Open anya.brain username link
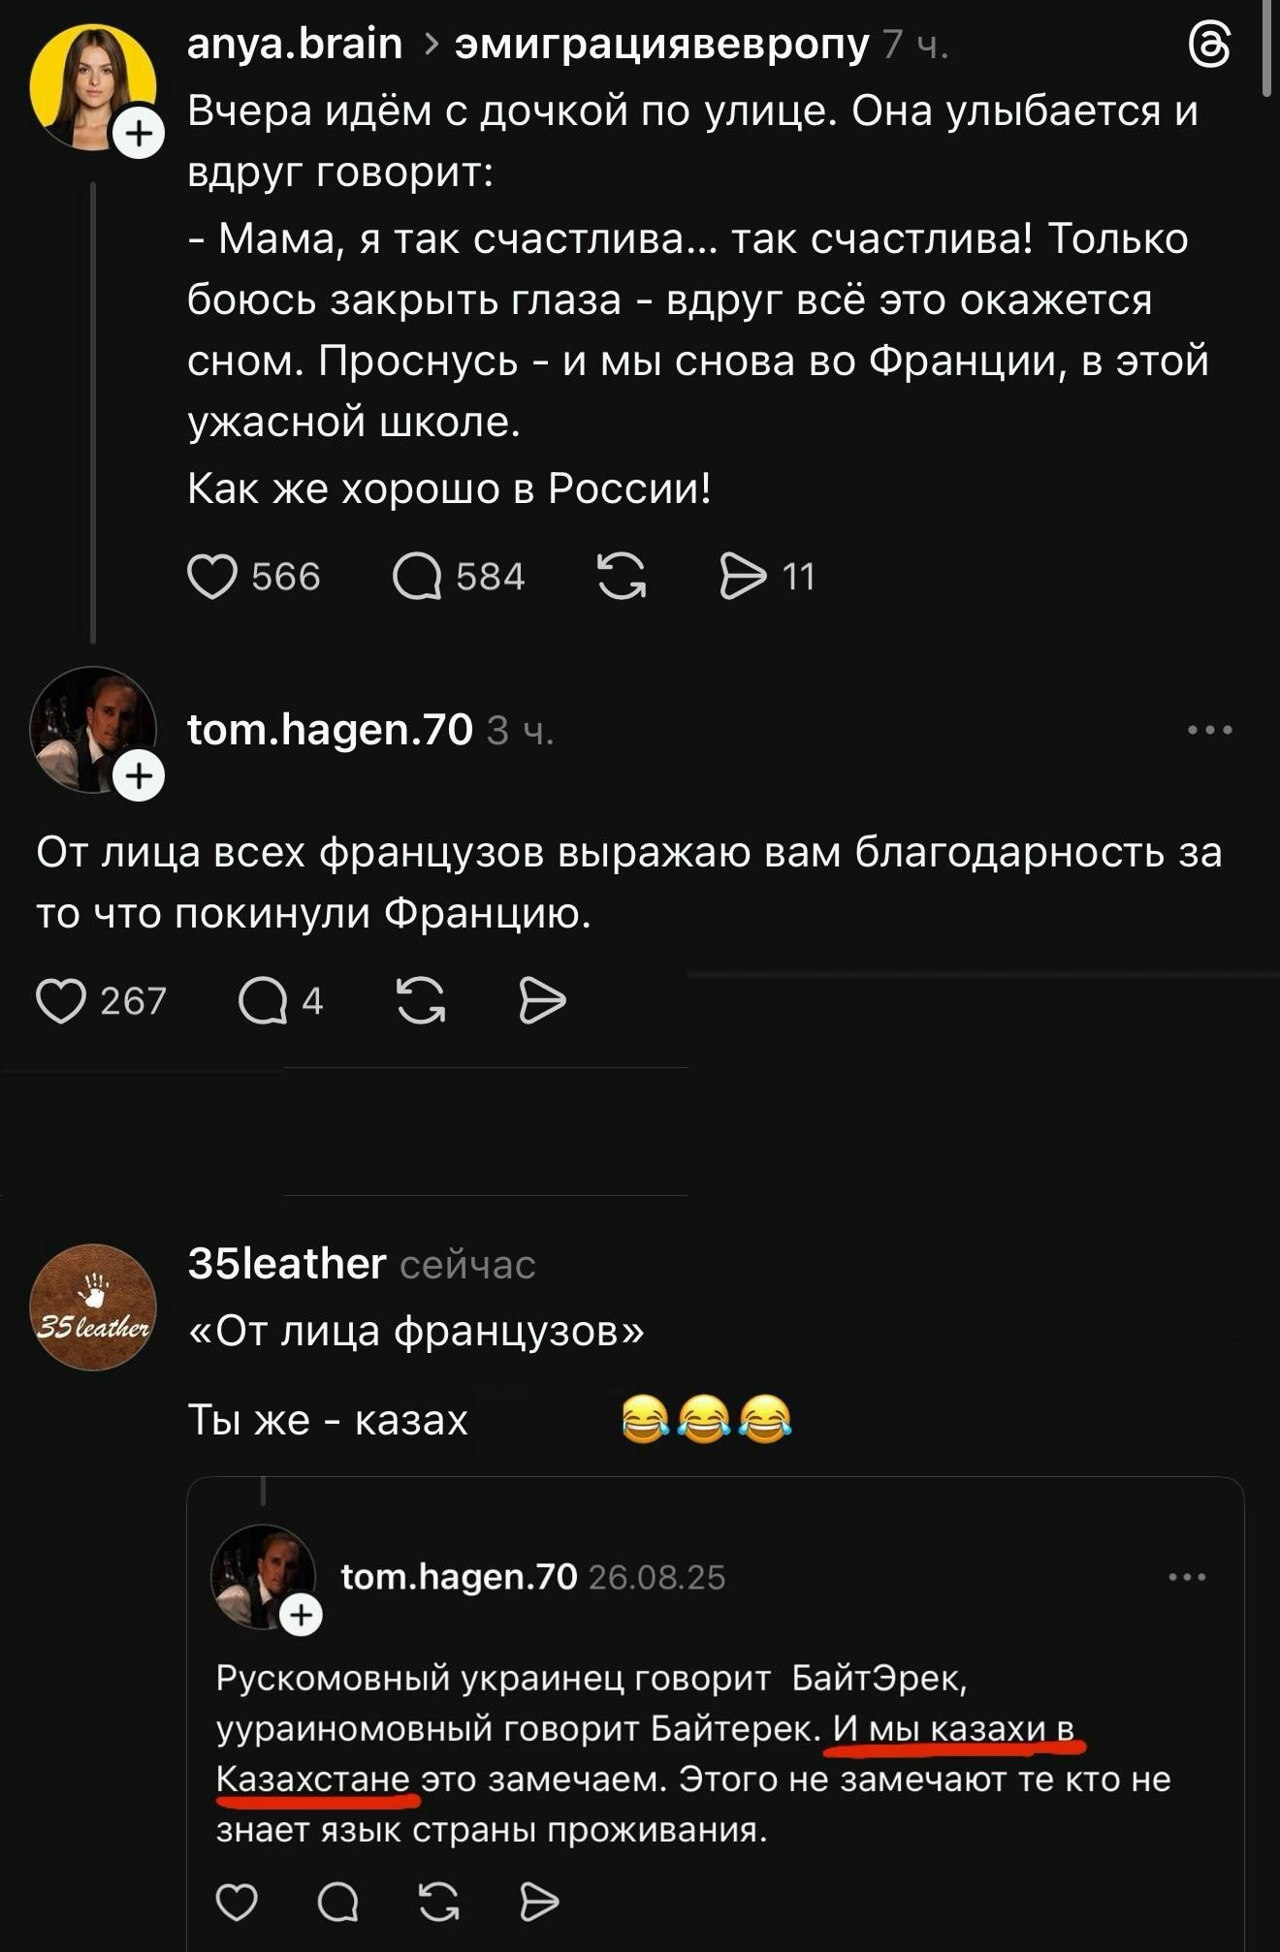Viewport: 1280px width, 1952px height. coord(294,44)
